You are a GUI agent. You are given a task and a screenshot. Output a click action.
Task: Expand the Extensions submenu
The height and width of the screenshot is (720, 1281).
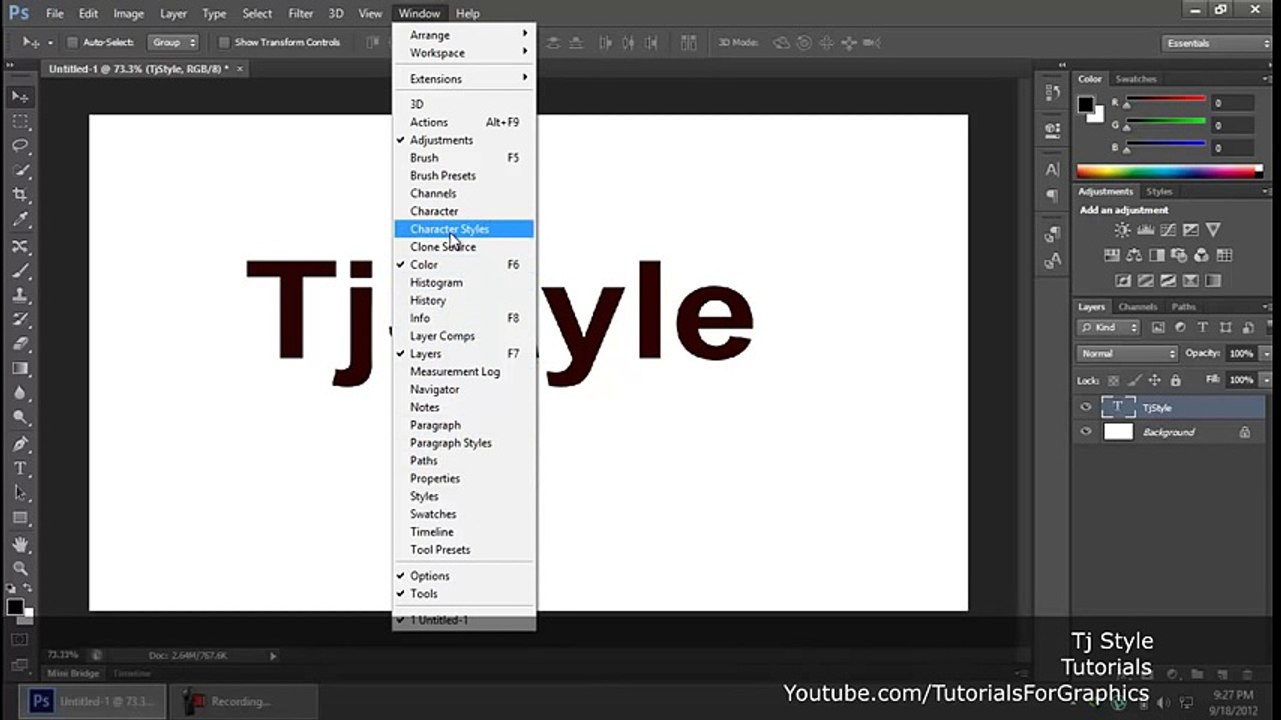464,79
